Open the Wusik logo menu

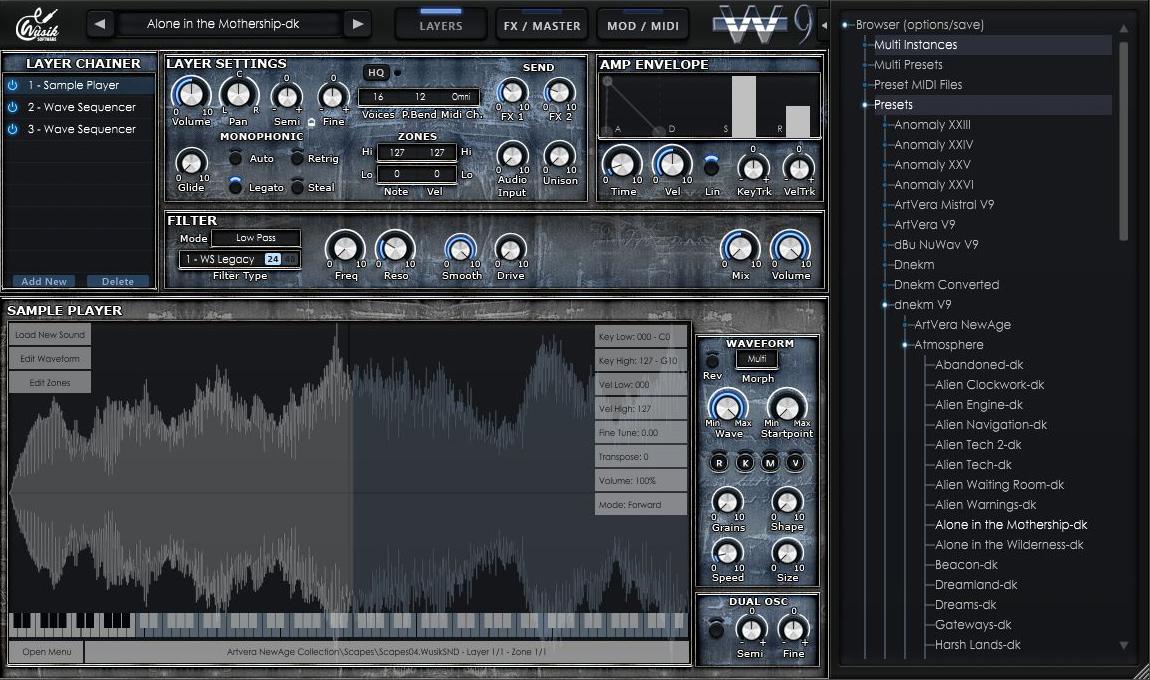[37, 25]
